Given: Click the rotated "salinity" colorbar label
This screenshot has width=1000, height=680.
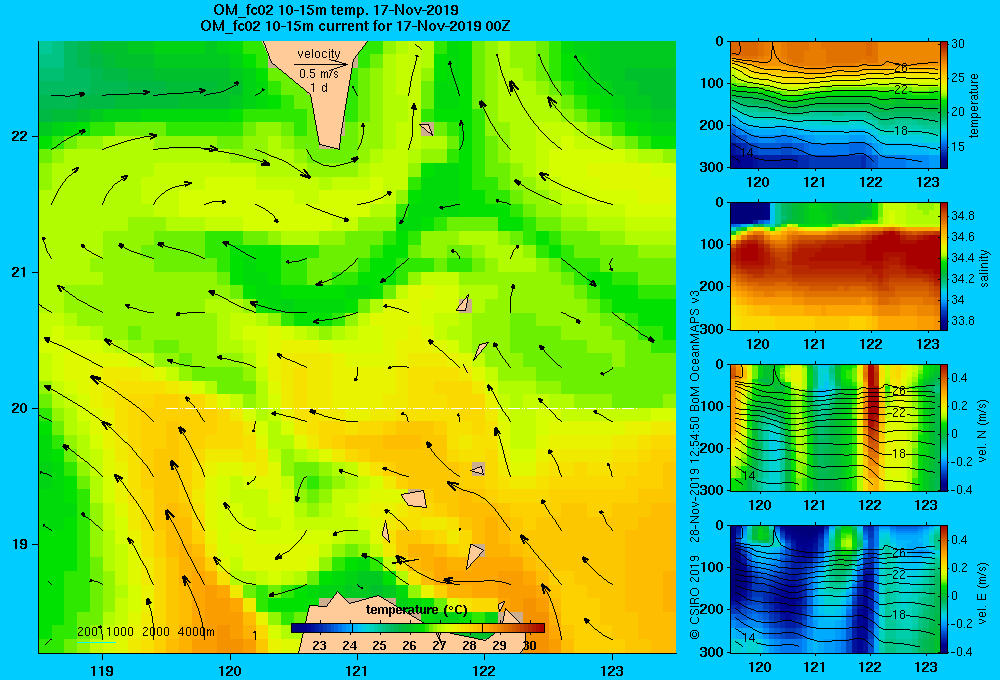Looking at the screenshot, I should coord(984,268).
